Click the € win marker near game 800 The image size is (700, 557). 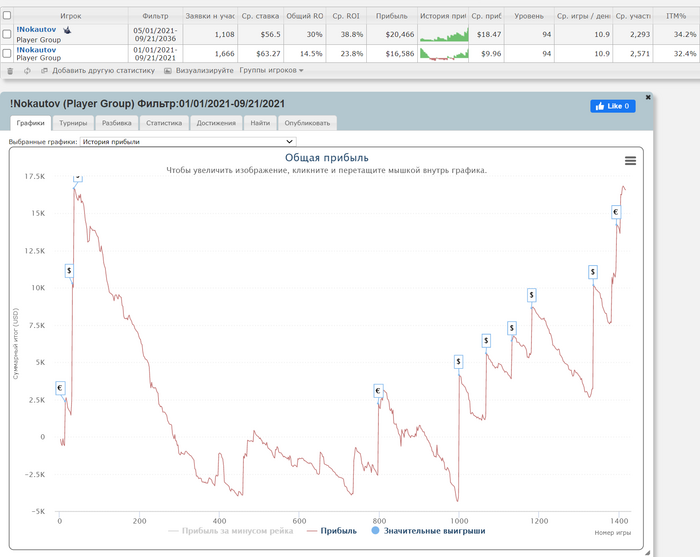click(x=378, y=391)
